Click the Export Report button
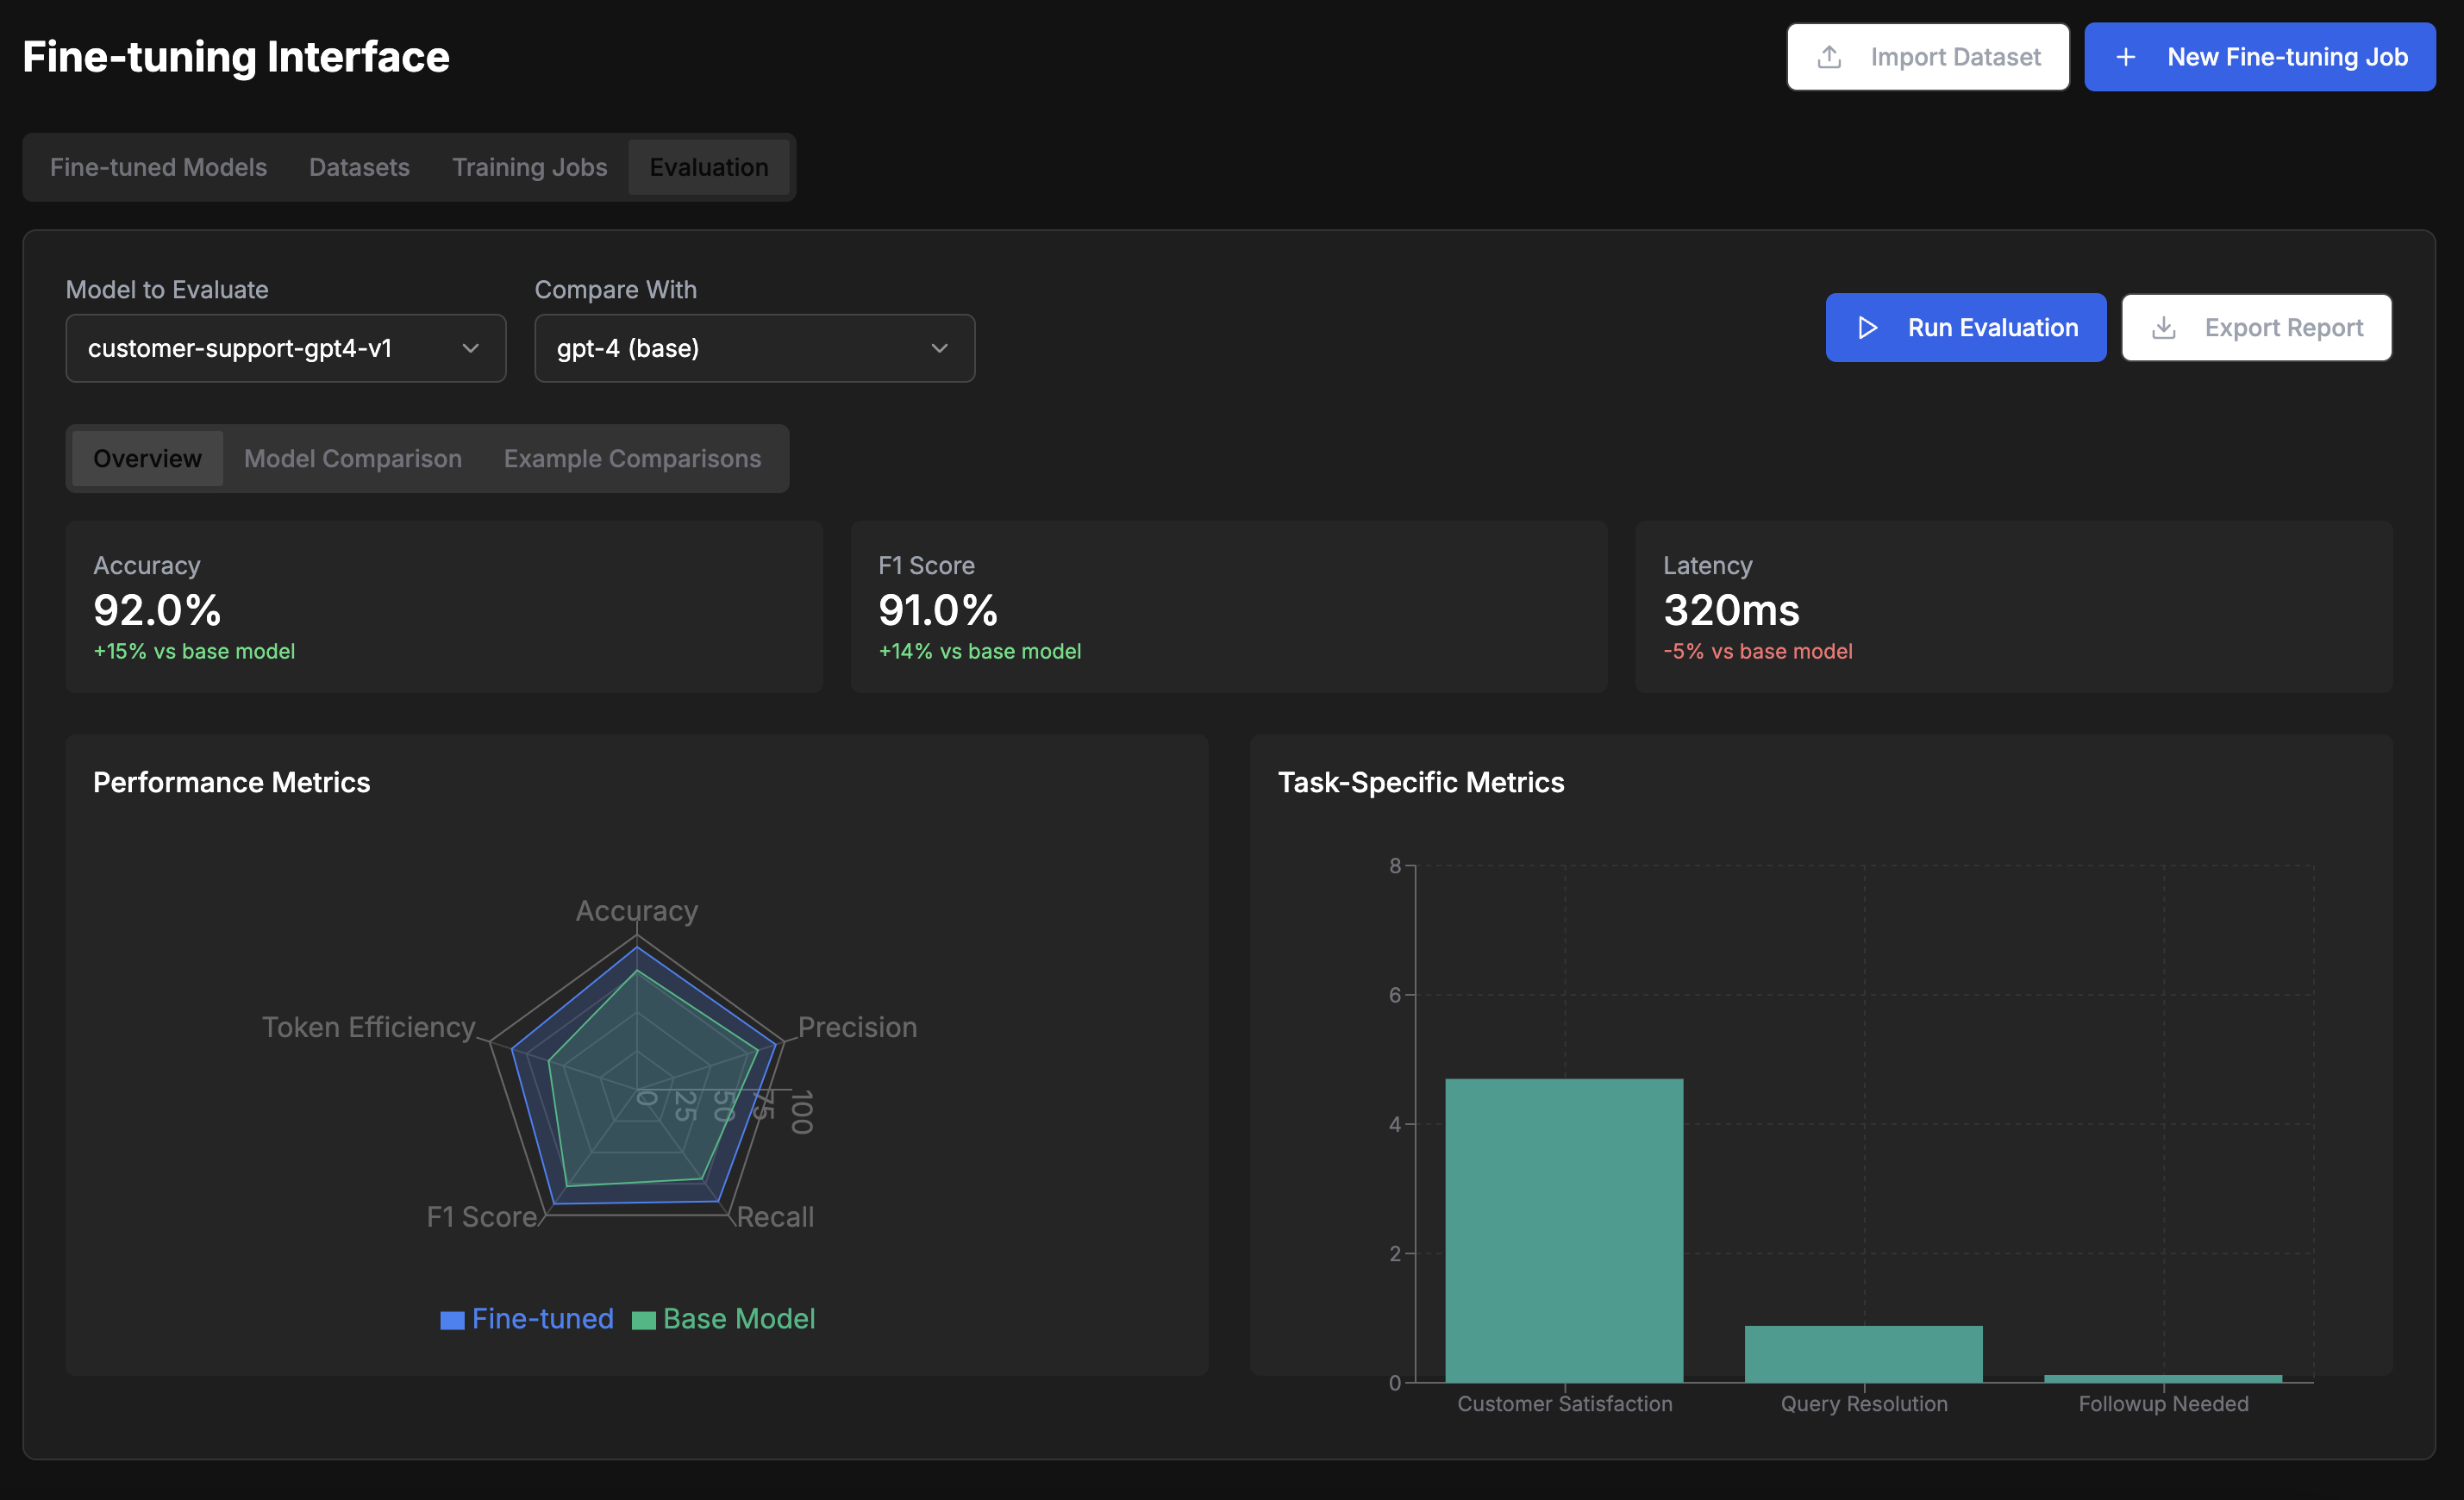The height and width of the screenshot is (1500, 2464). 2256,328
